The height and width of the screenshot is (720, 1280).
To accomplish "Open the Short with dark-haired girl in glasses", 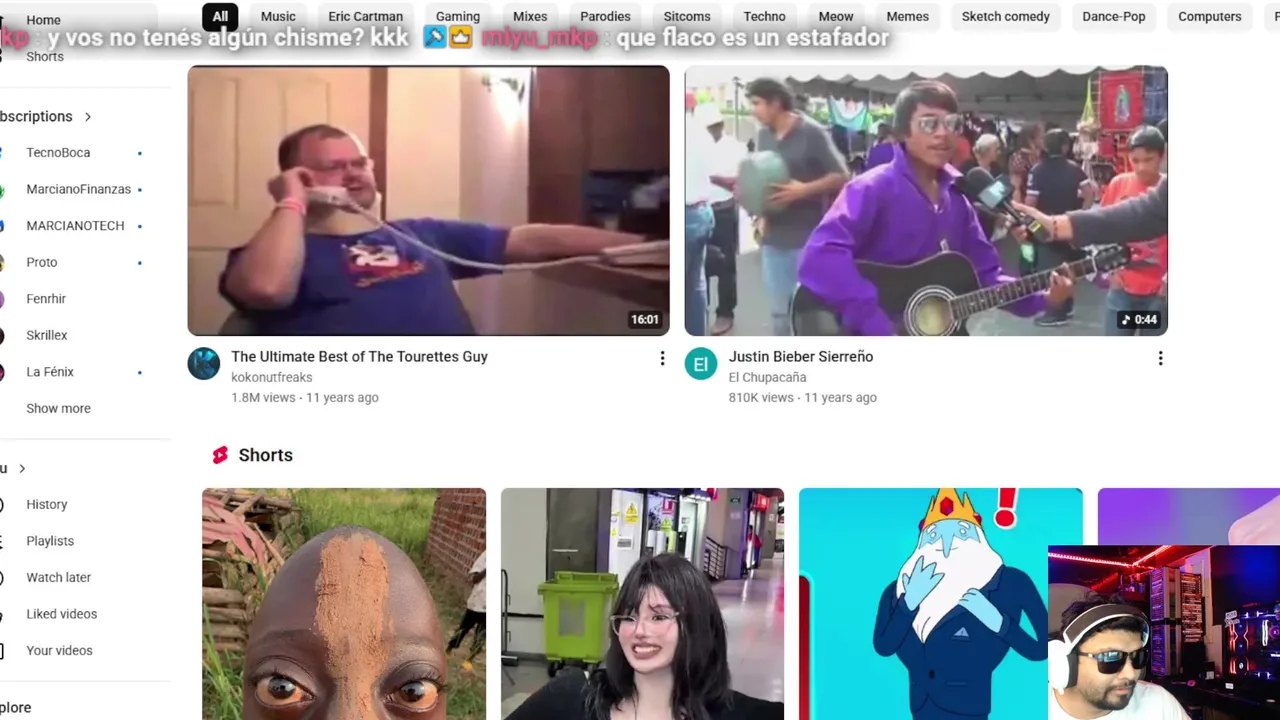I will [642, 604].
